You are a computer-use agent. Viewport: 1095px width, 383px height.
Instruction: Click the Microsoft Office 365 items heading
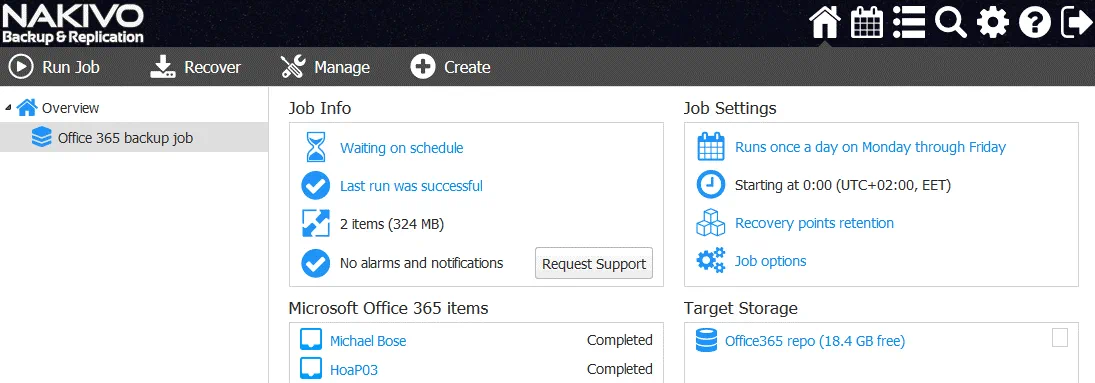[388, 308]
